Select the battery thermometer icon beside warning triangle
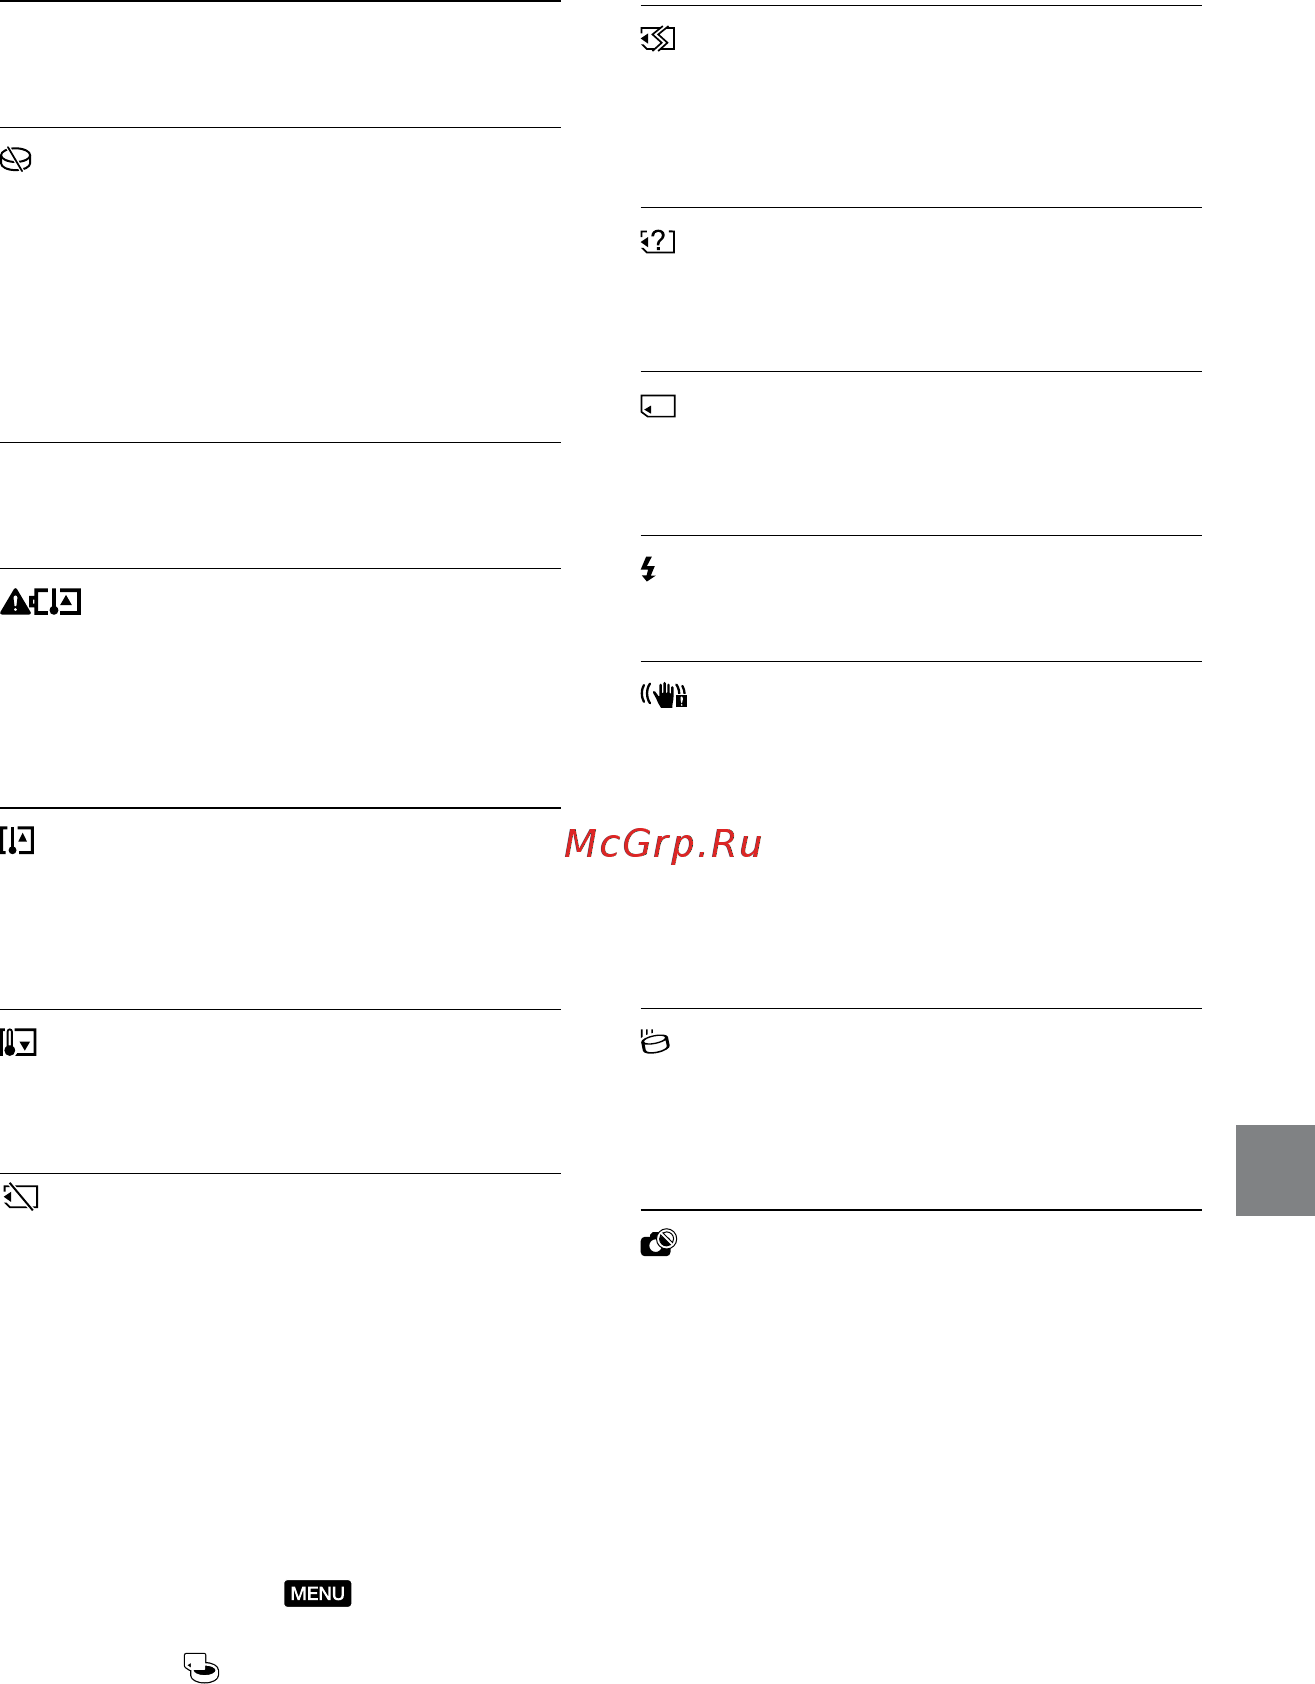Image resolution: width=1315 pixels, height=1684 pixels. pyautogui.click(x=57, y=601)
